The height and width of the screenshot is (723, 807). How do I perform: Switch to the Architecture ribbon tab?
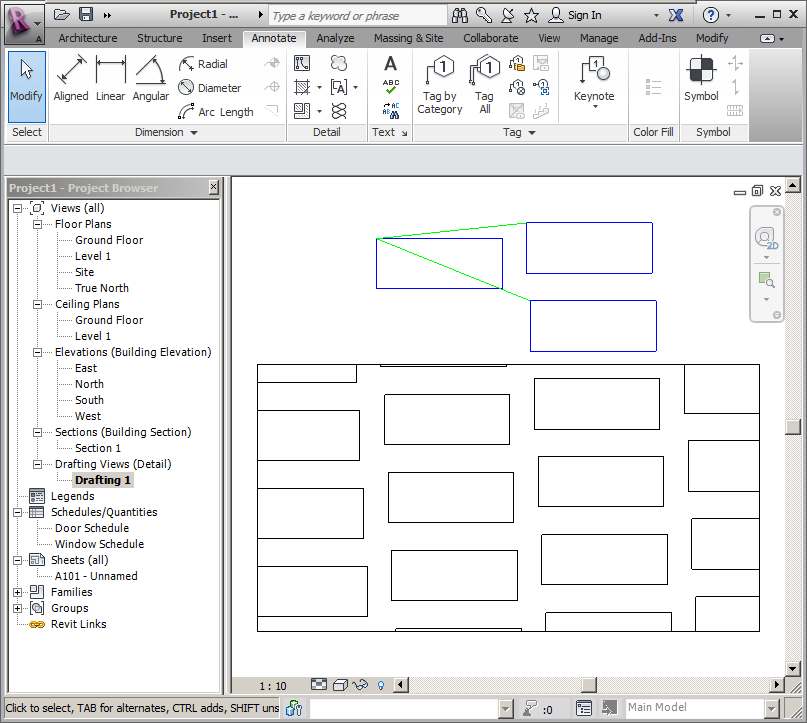[87, 38]
